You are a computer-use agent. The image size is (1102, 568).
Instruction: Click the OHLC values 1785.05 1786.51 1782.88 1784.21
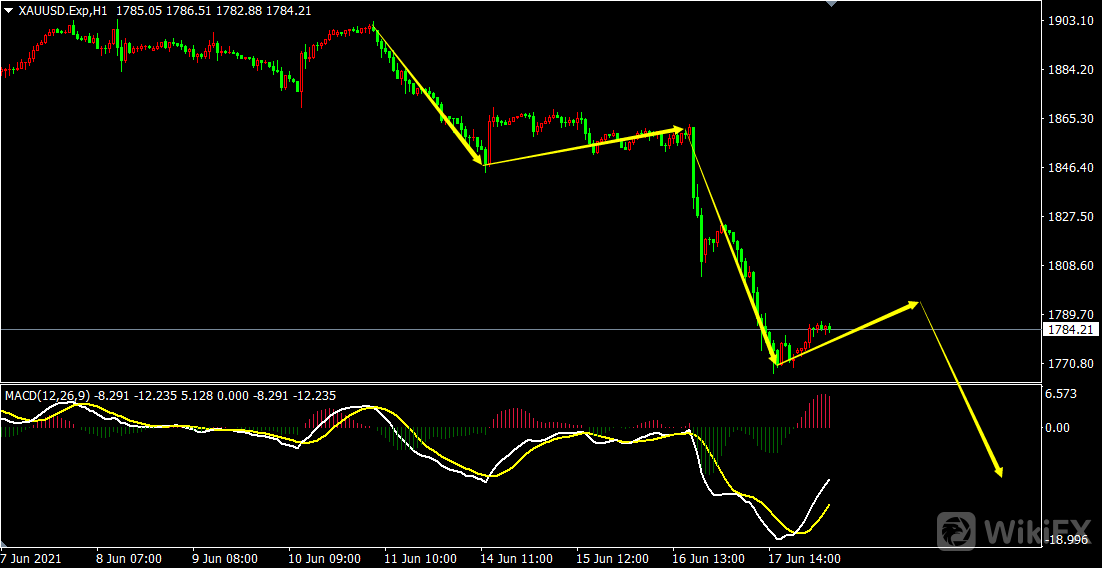(214, 11)
